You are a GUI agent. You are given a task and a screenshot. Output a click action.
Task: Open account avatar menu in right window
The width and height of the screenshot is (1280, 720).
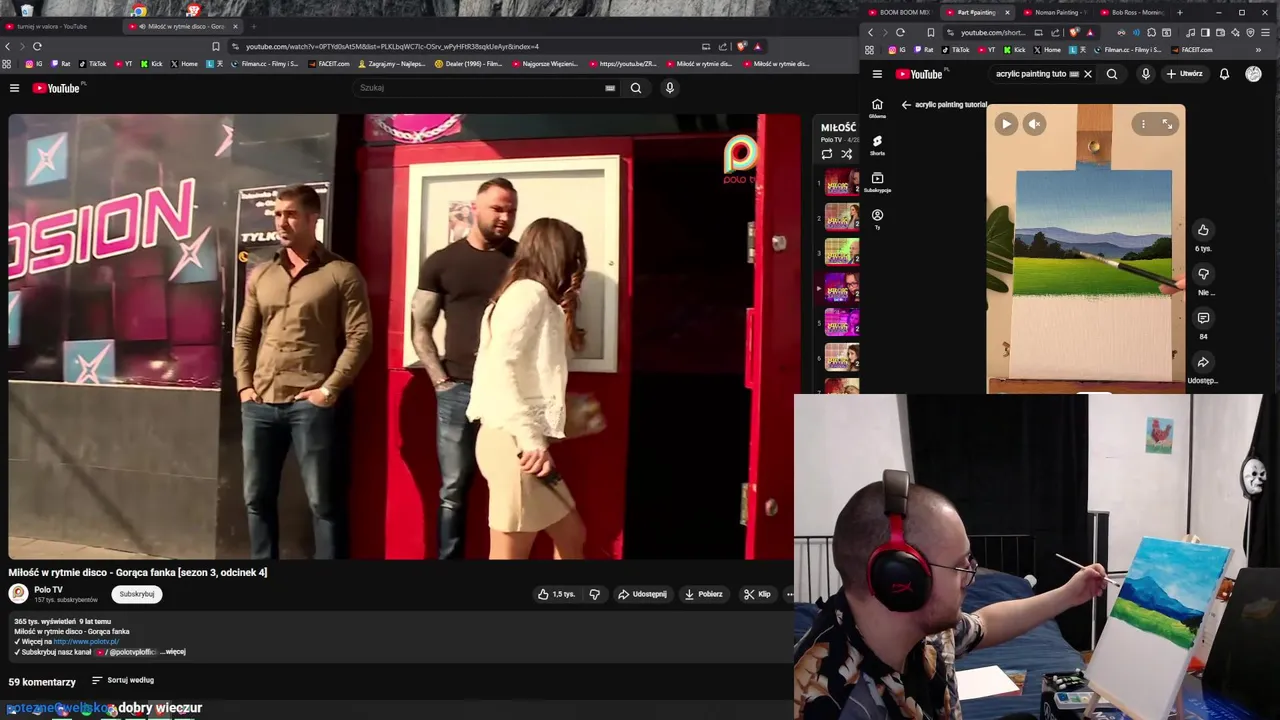(x=1253, y=74)
